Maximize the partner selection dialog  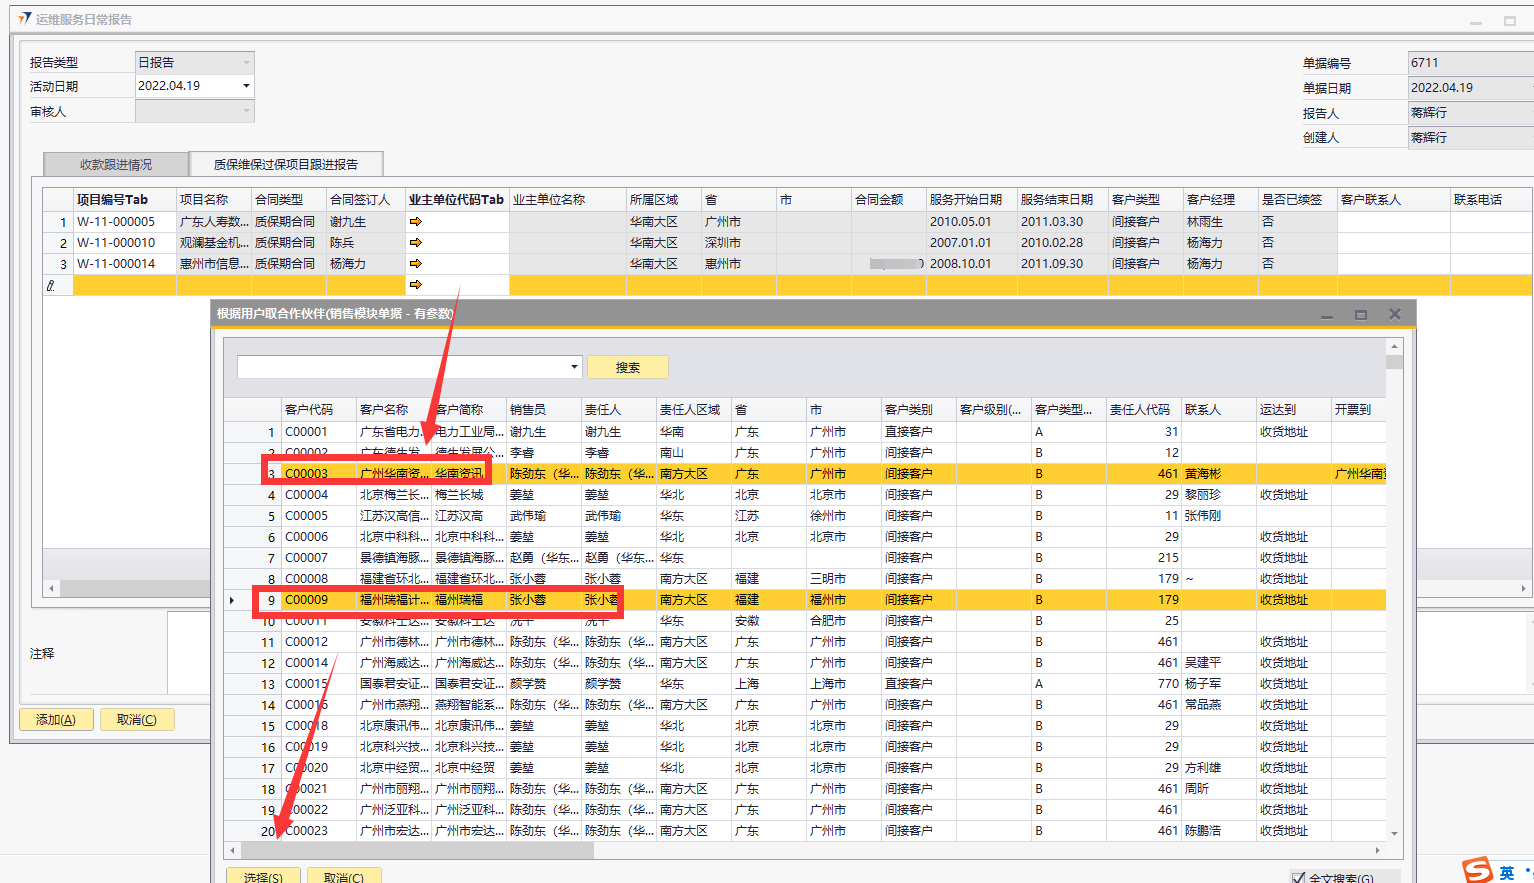[x=1360, y=315]
